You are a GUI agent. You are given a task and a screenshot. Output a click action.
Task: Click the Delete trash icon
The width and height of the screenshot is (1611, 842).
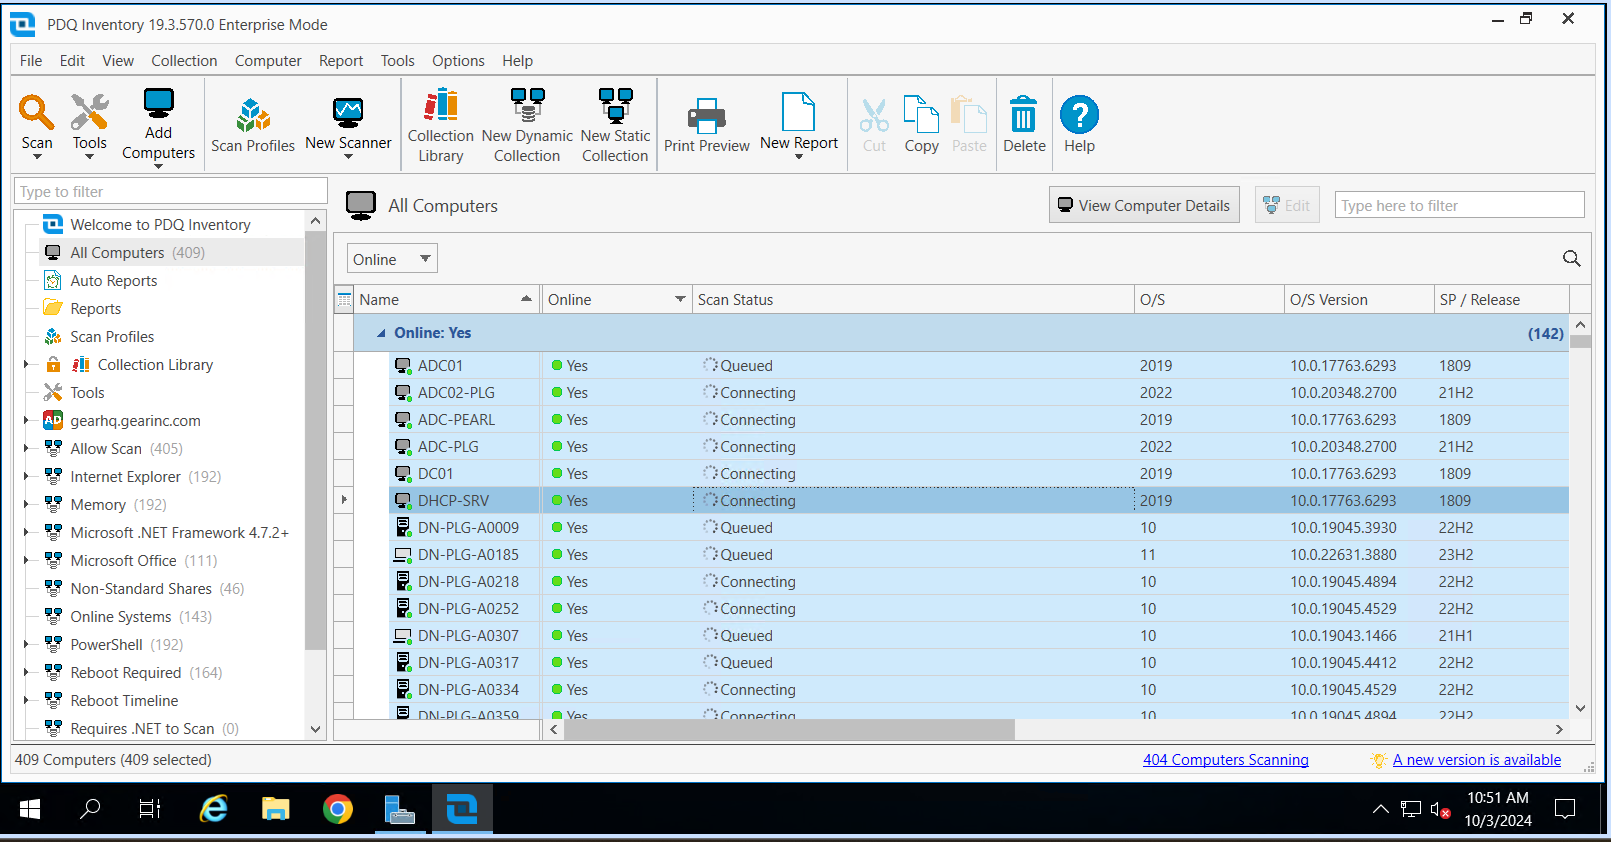coord(1023,116)
